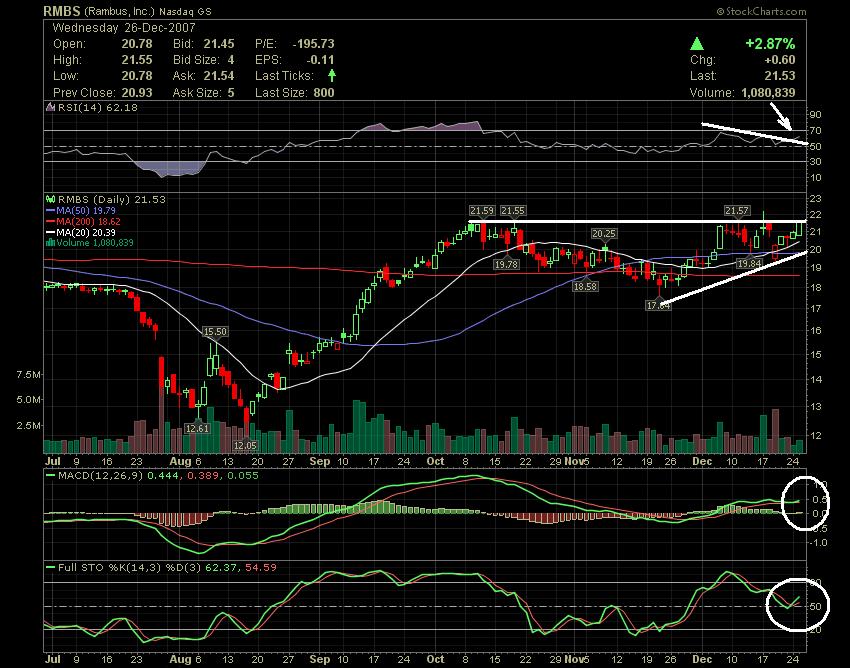Click the 15.50 August price label
This screenshot has height=668, width=850.
215,331
